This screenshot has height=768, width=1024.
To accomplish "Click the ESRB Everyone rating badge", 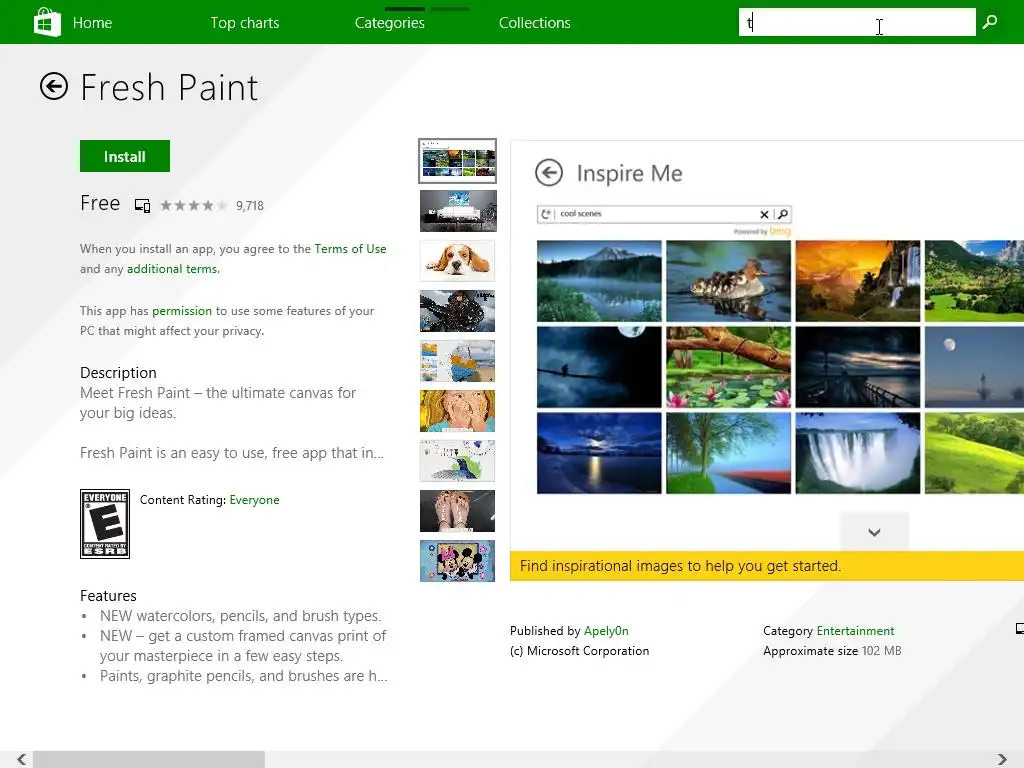I will (x=104, y=524).
